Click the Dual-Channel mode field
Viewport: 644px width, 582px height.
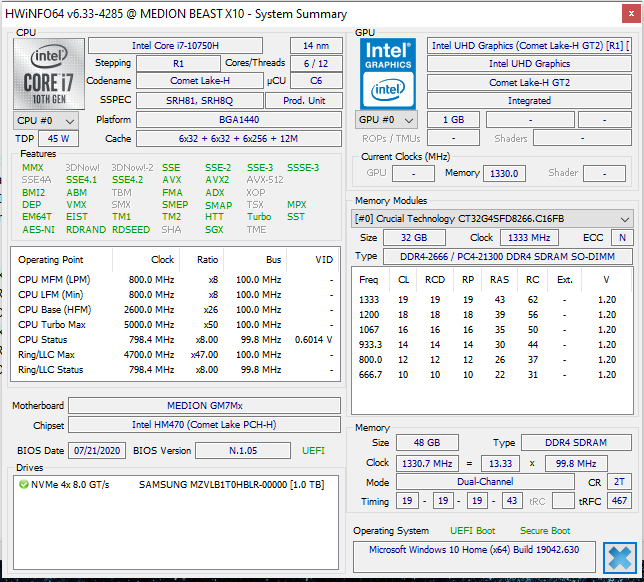pos(485,481)
